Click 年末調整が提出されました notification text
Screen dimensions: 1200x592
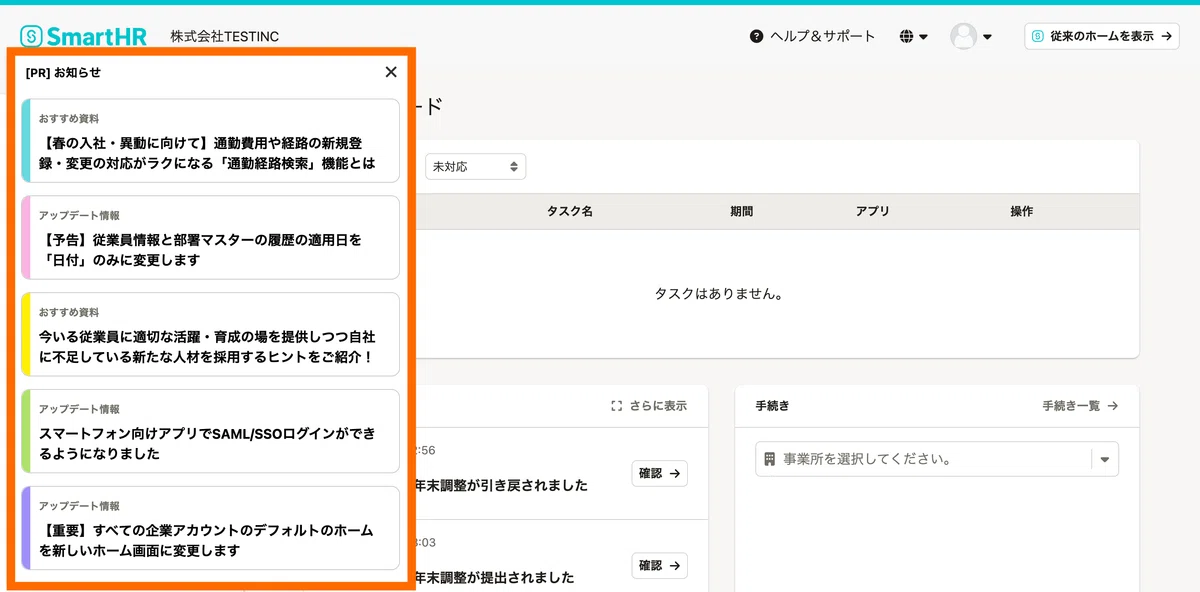[495, 577]
